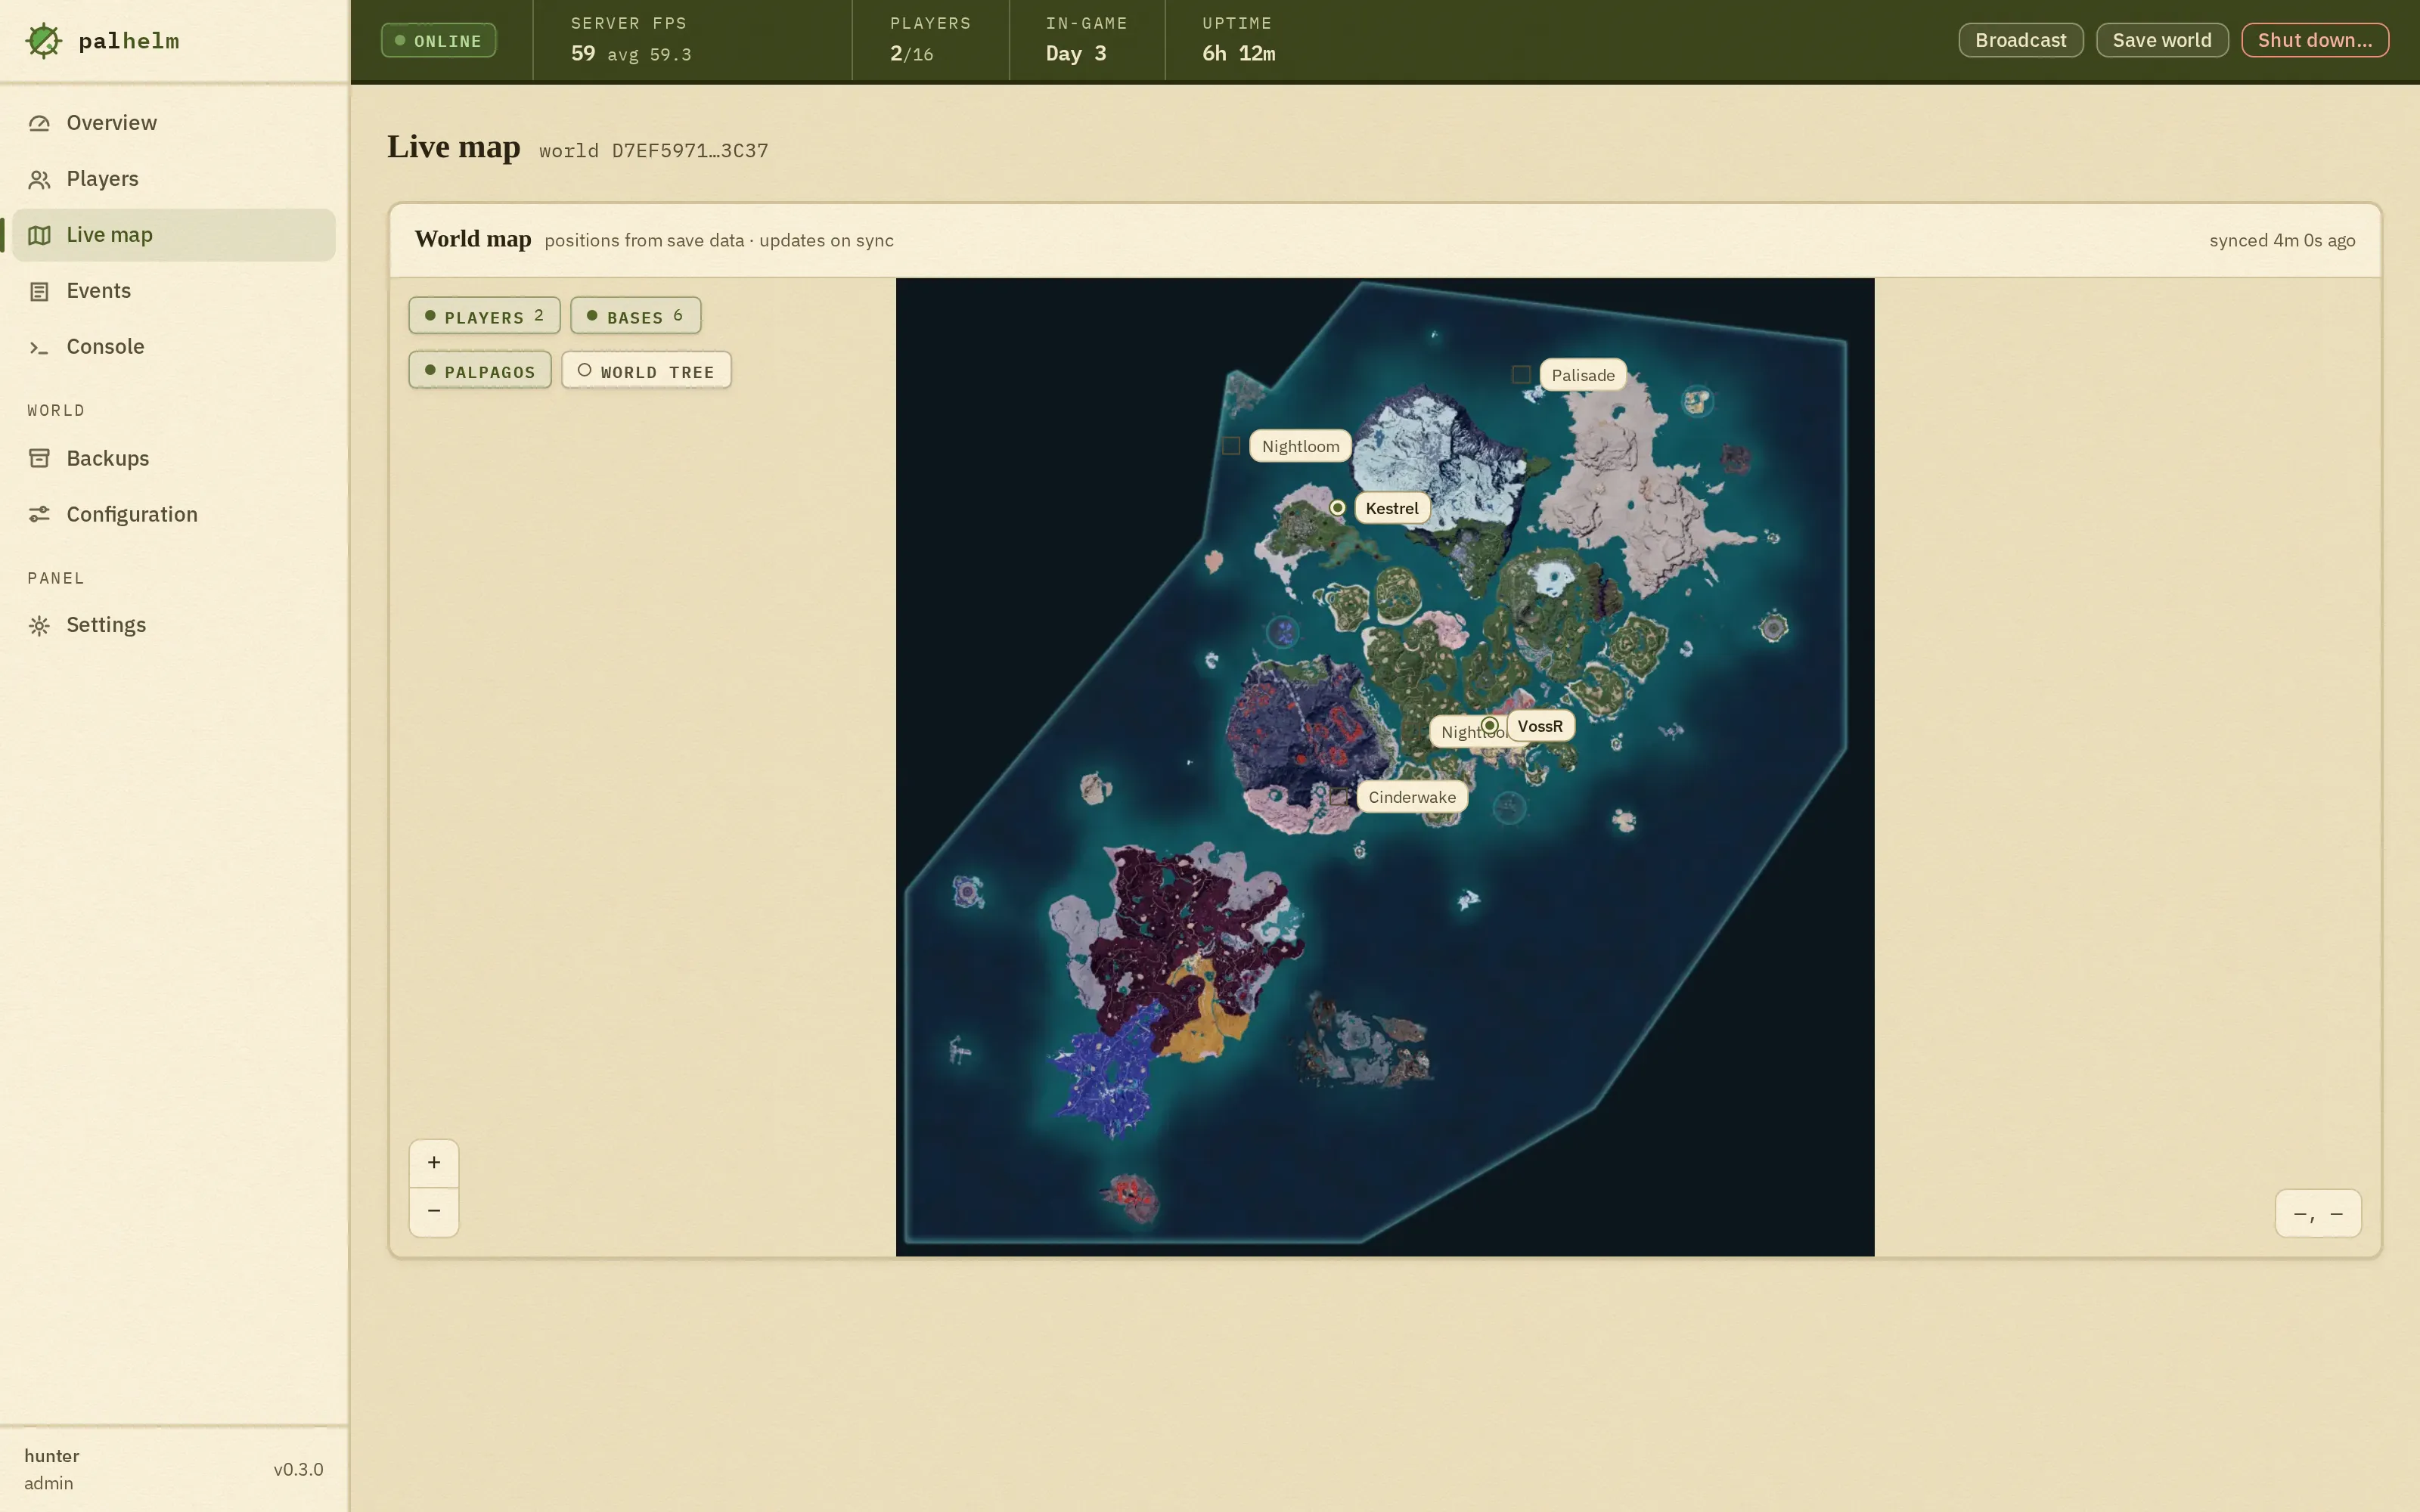Open the Events page
The image size is (2420, 1512).
[x=174, y=291]
